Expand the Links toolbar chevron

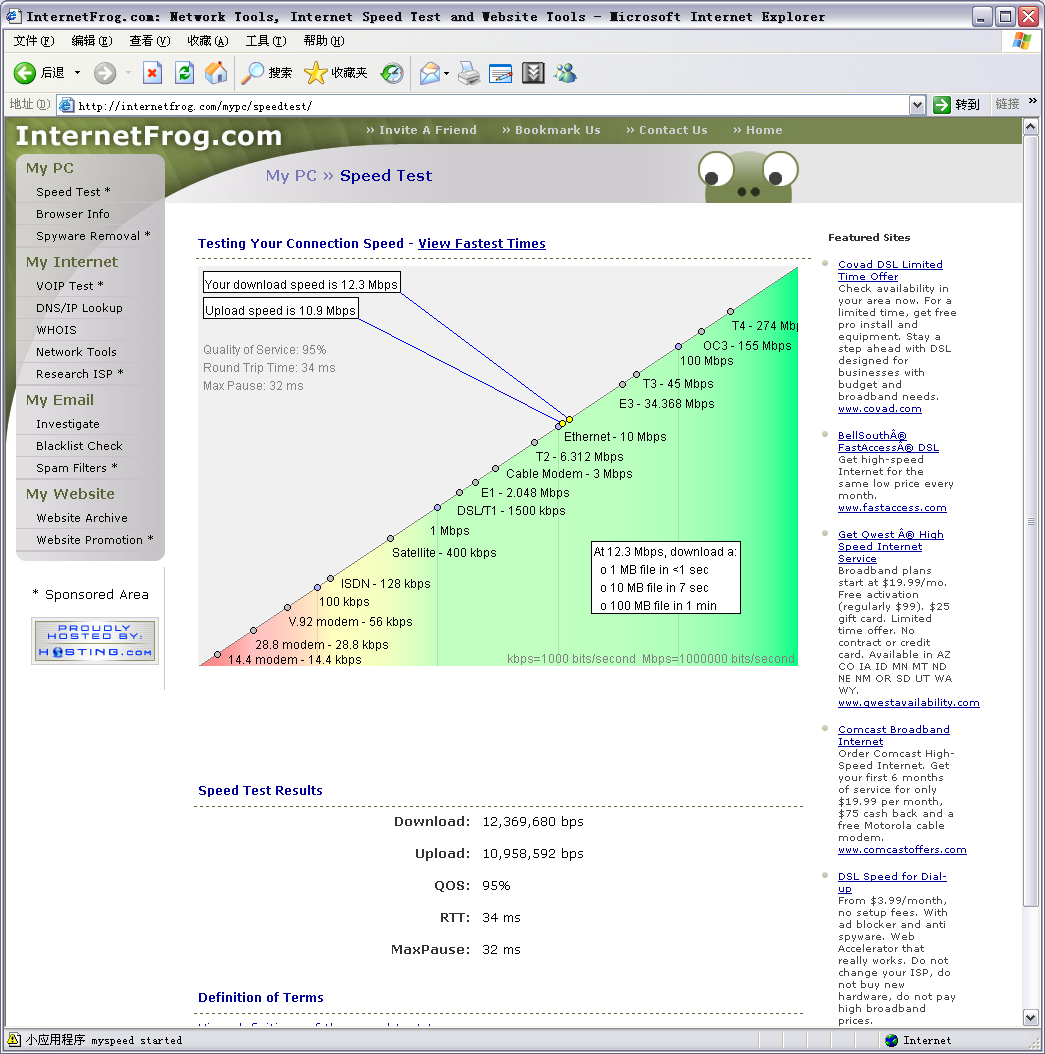1033,101
